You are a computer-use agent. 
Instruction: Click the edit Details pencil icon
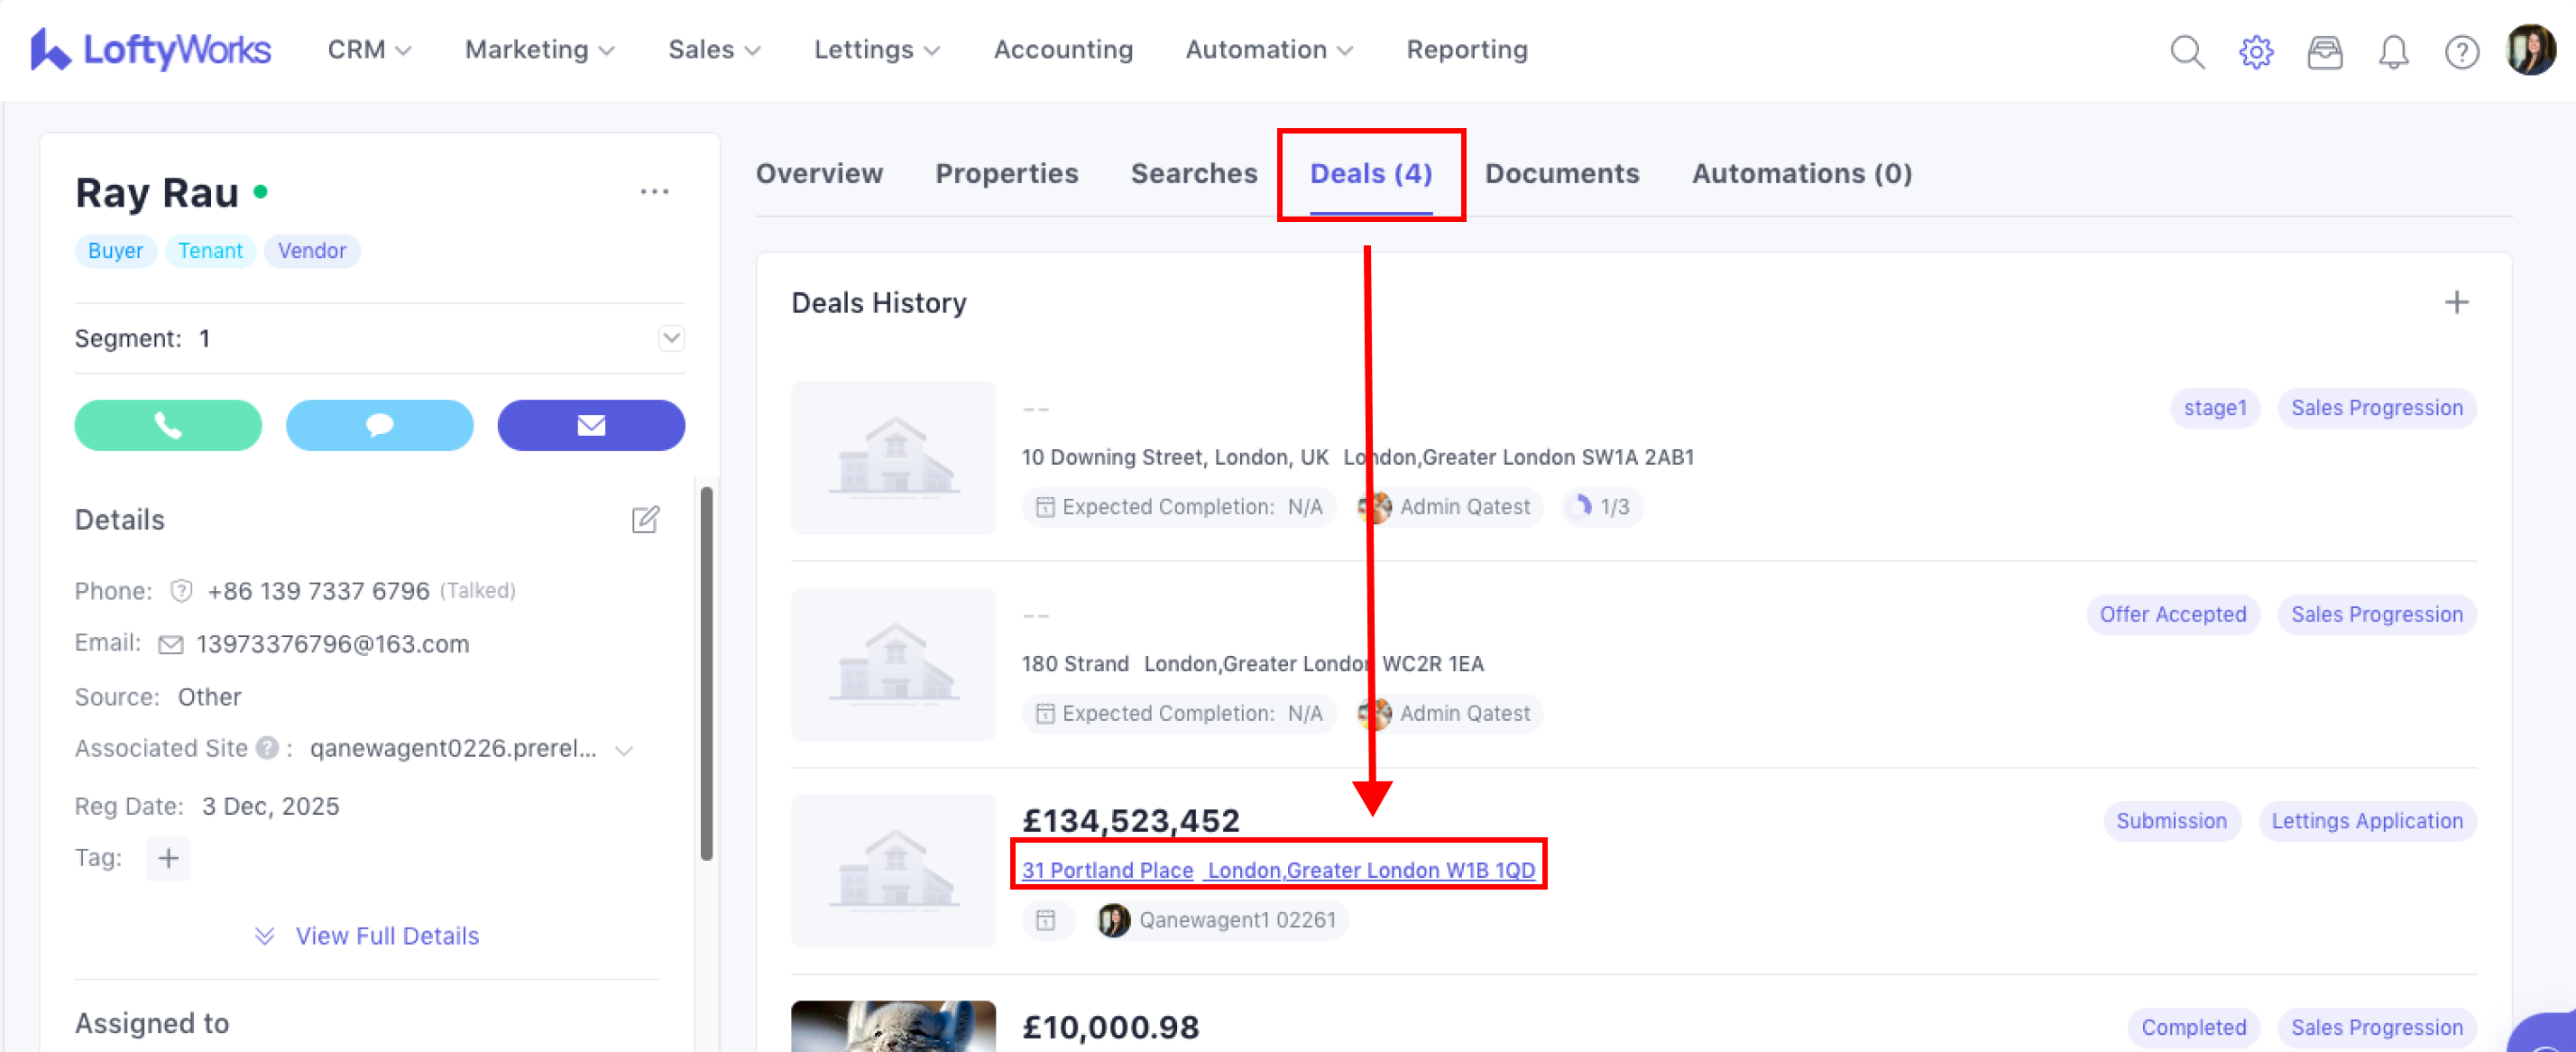click(x=645, y=519)
